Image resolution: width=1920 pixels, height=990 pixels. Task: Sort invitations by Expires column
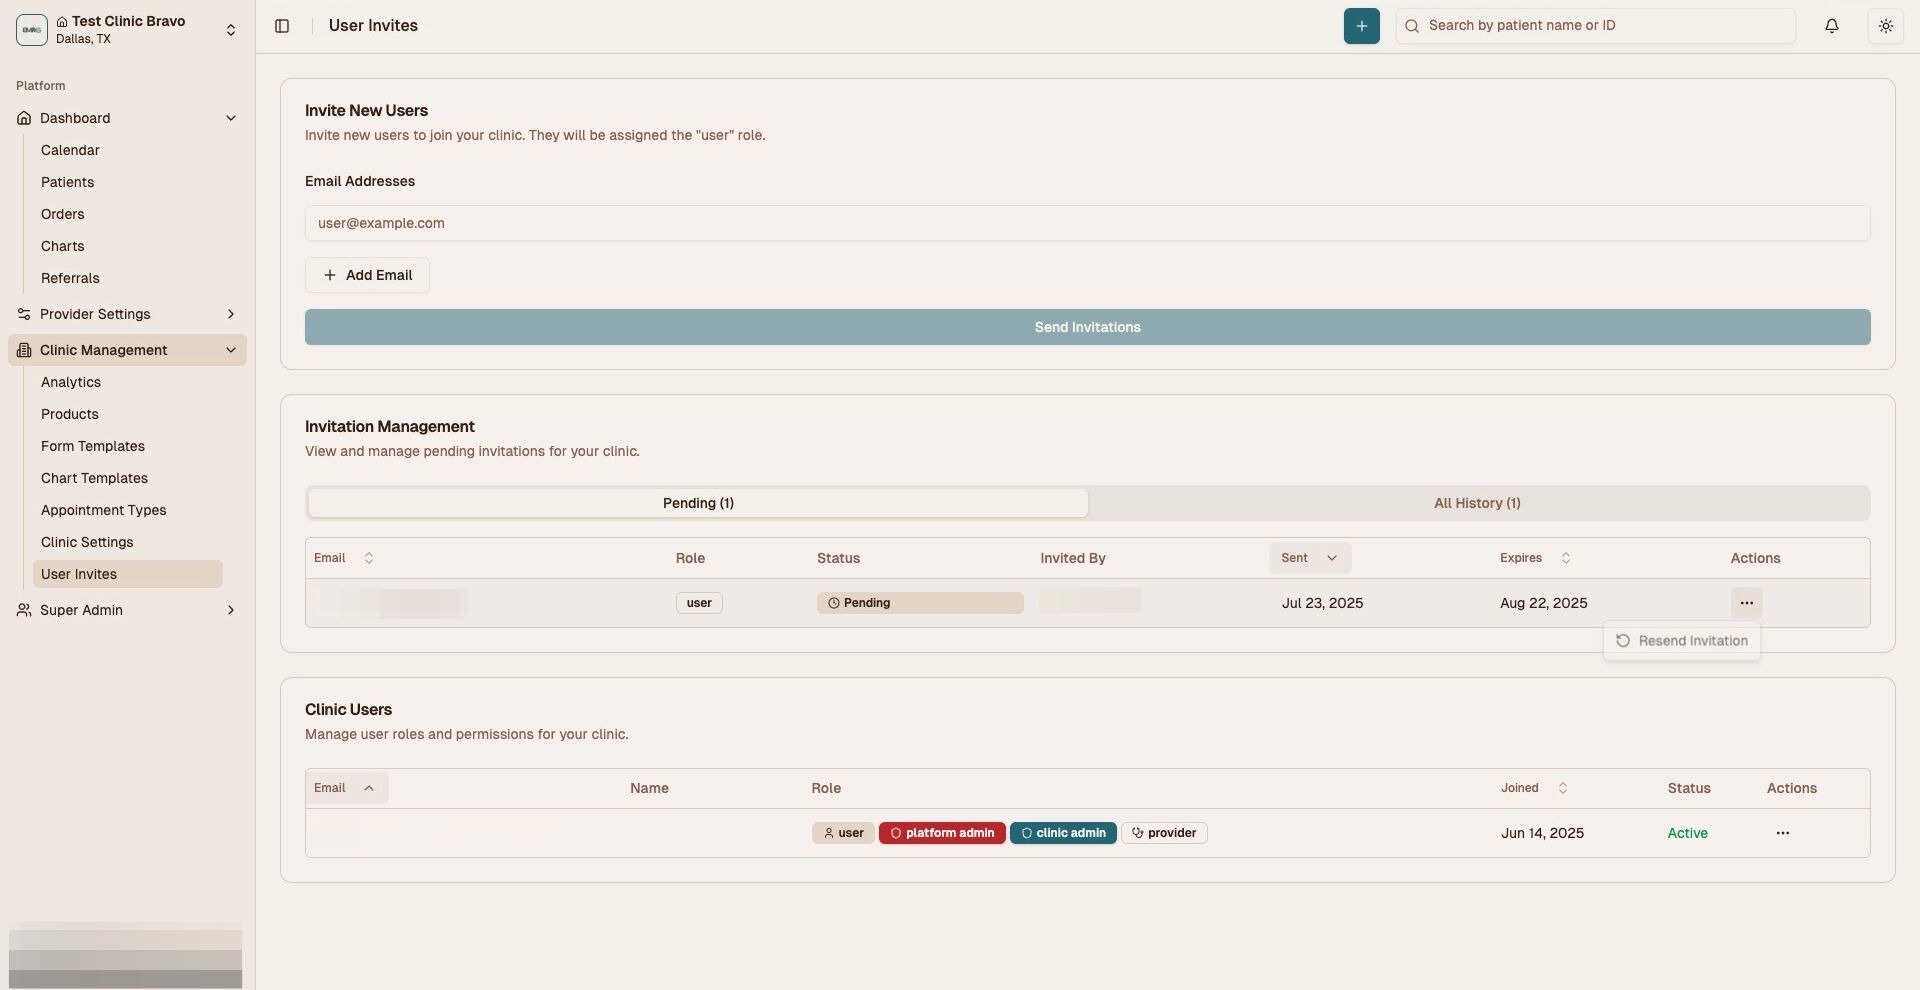click(x=1535, y=558)
